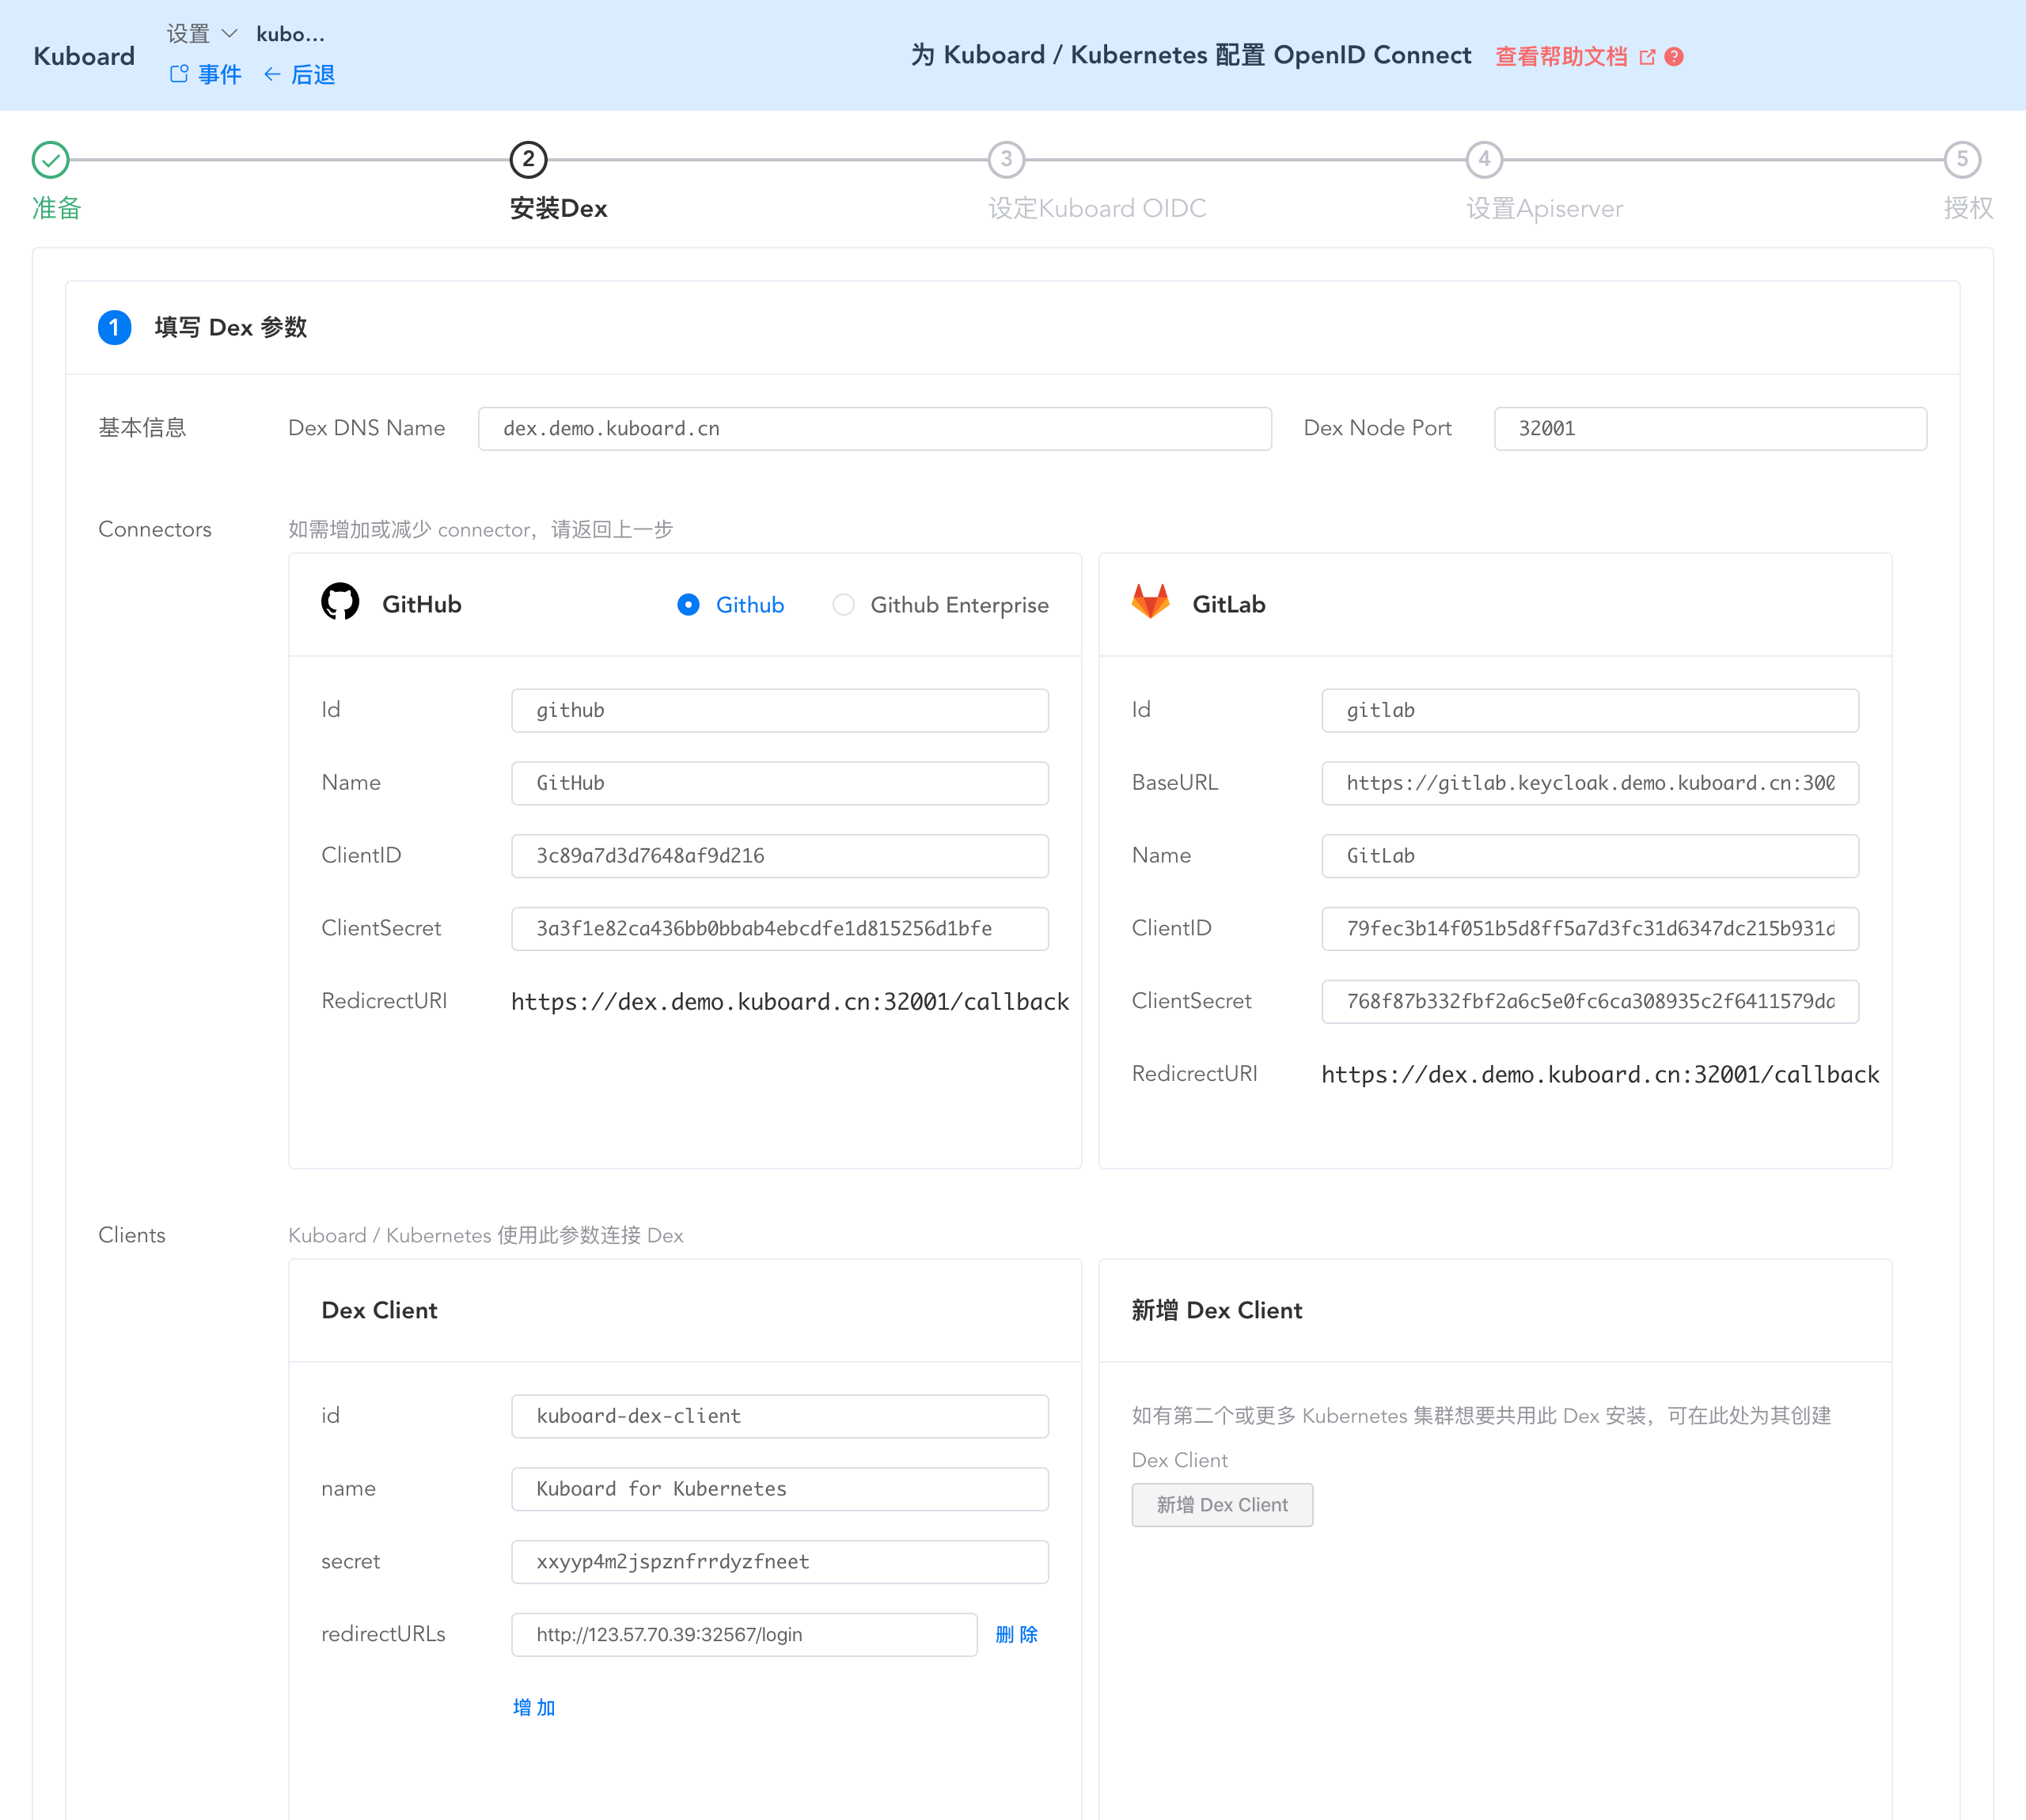This screenshot has height=1820, width=2026.
Task: Click the redirectURLs input field
Action: (744, 1634)
